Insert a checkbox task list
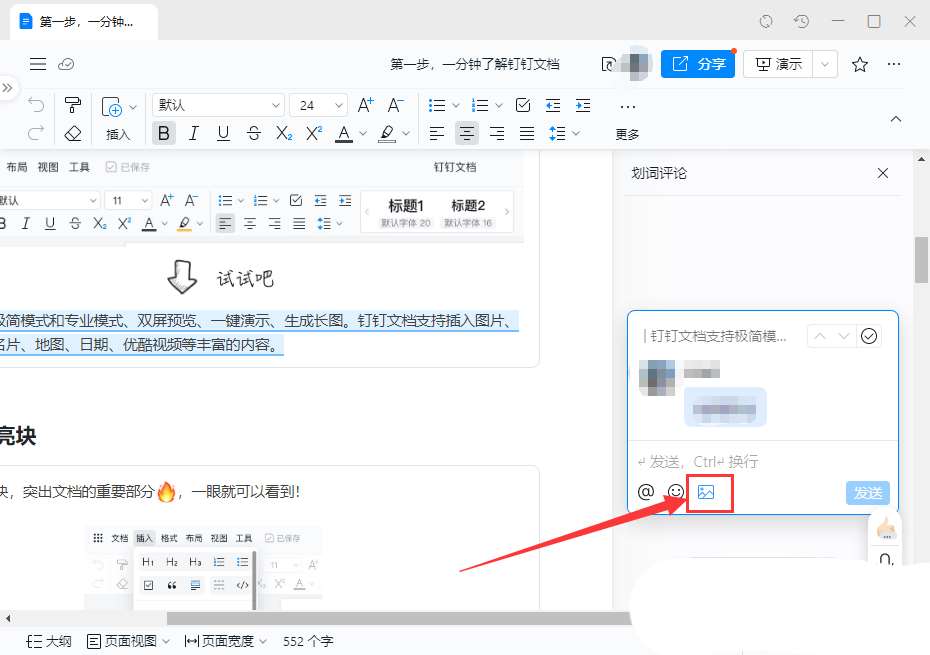 523,106
